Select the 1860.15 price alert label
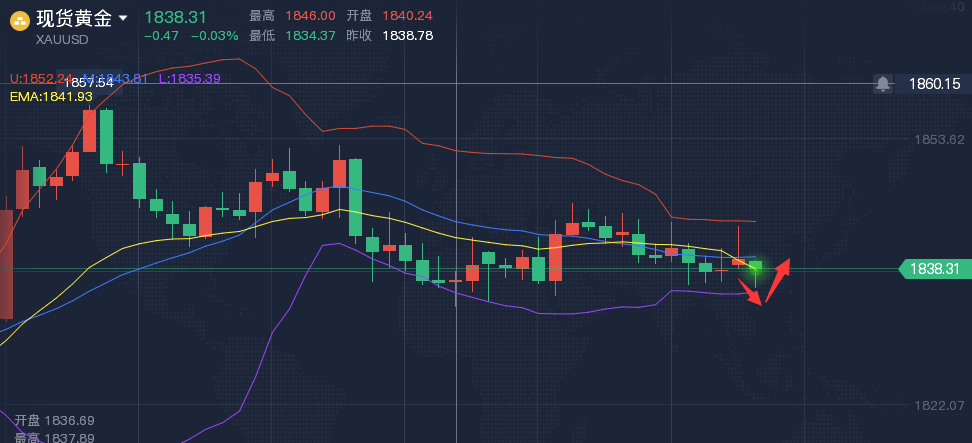 pos(934,84)
